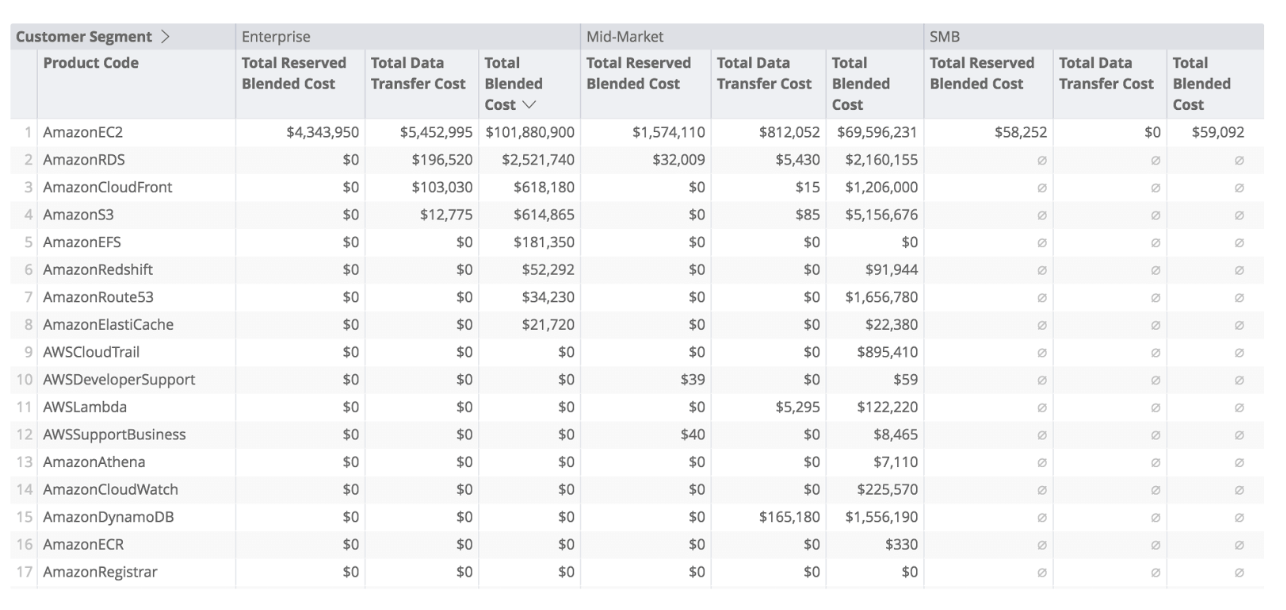Click the $225,570 AmazonCloudWatch cell
This screenshot has width=1286, height=610.
pos(888,490)
